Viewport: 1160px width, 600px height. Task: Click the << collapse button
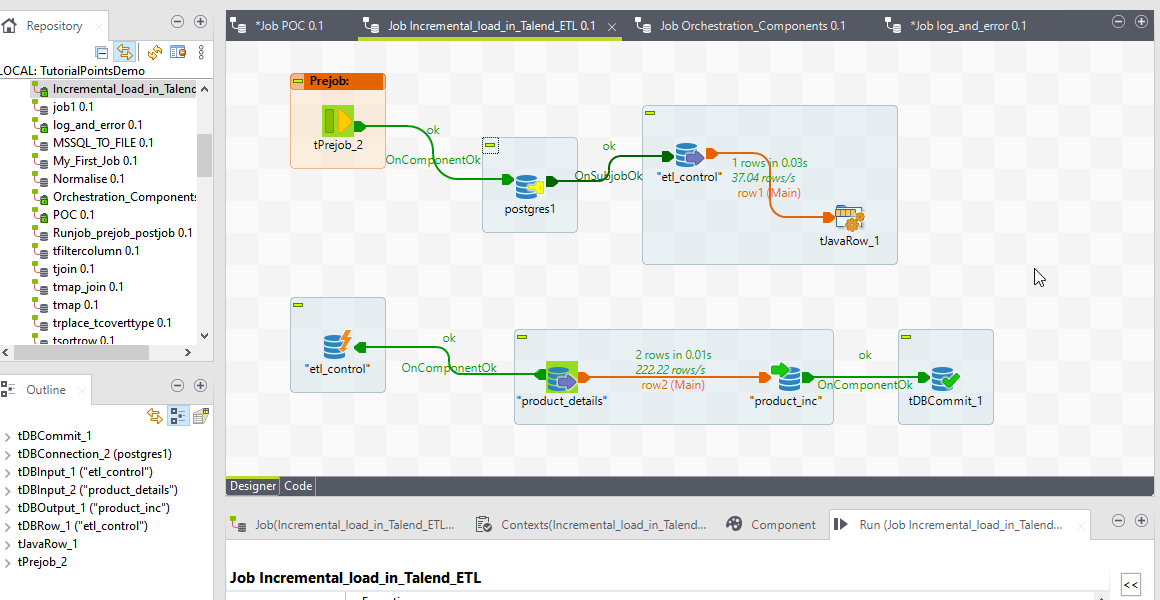[1131, 585]
